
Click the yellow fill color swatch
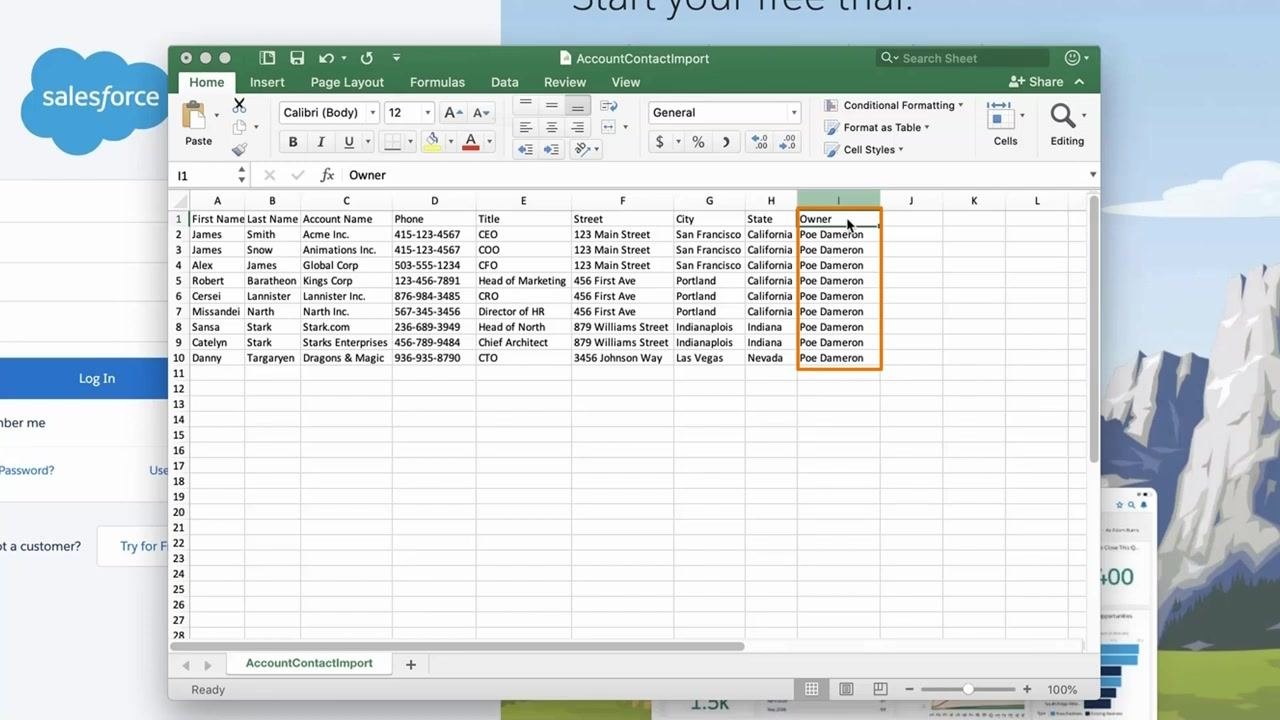432,142
